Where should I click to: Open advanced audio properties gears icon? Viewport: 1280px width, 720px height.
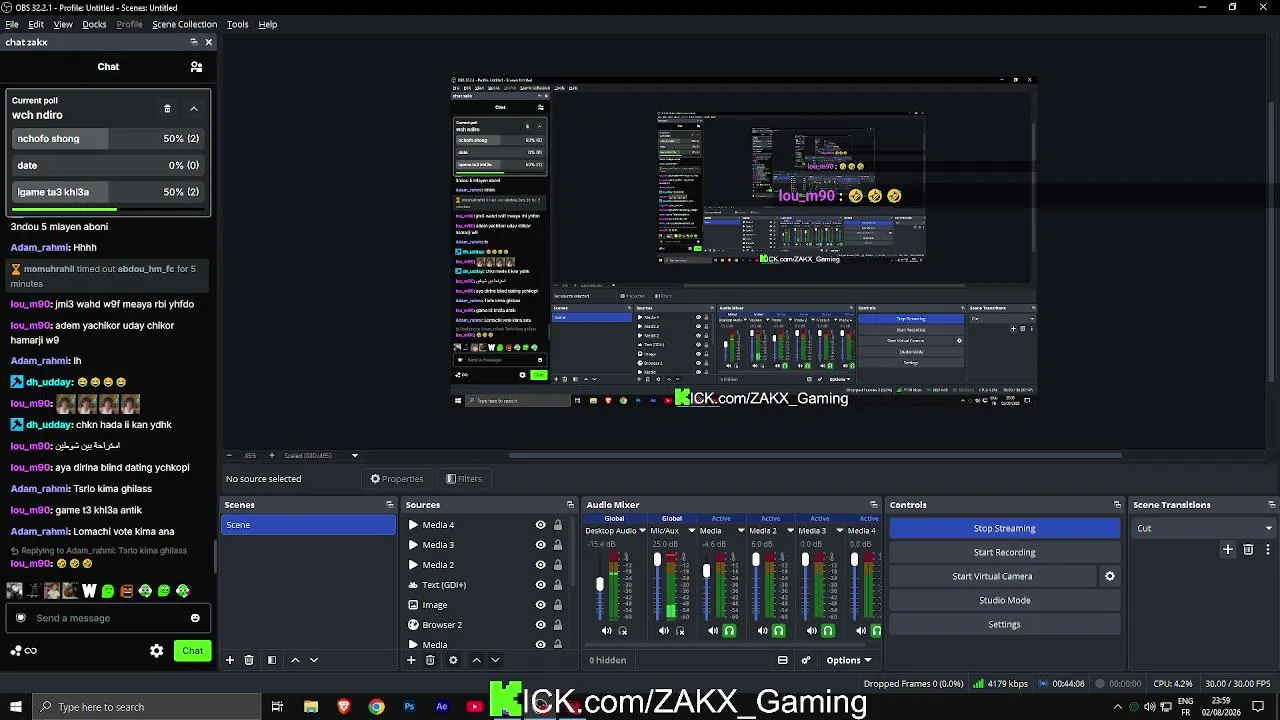(x=805, y=660)
